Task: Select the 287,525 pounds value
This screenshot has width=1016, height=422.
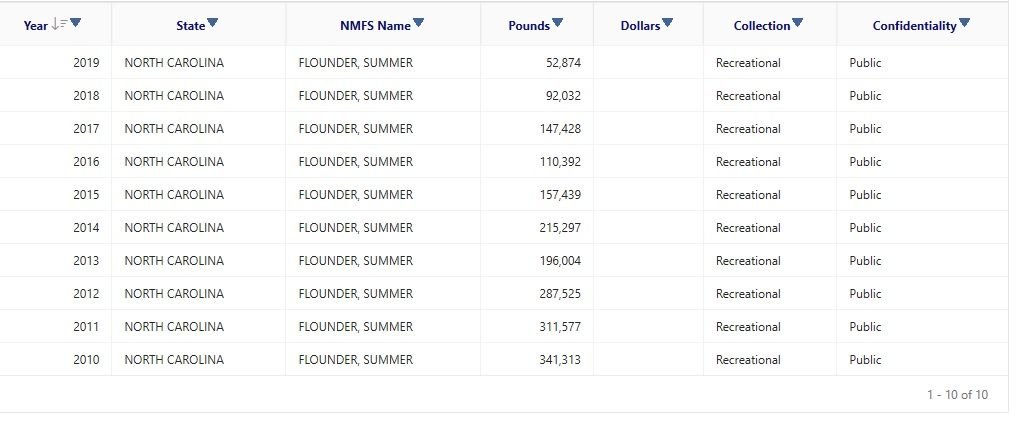Action: (x=560, y=294)
